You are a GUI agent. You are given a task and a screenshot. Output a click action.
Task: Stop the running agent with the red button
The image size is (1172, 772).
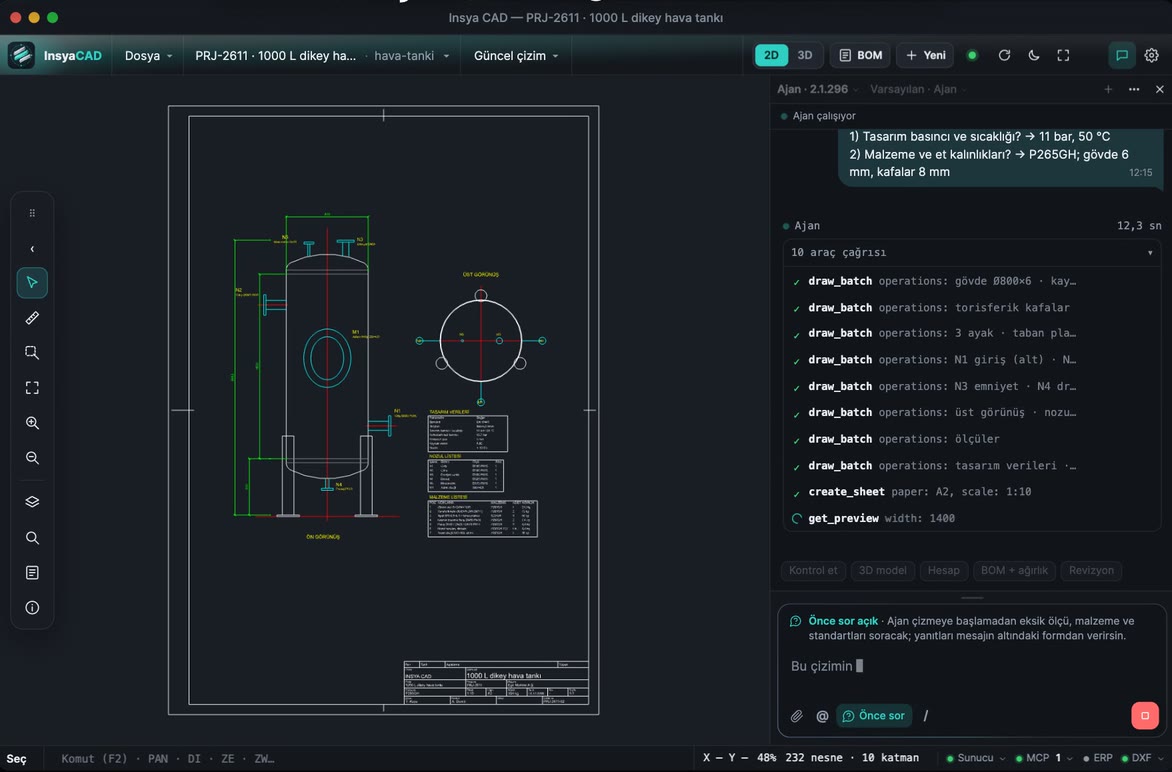tap(1144, 715)
